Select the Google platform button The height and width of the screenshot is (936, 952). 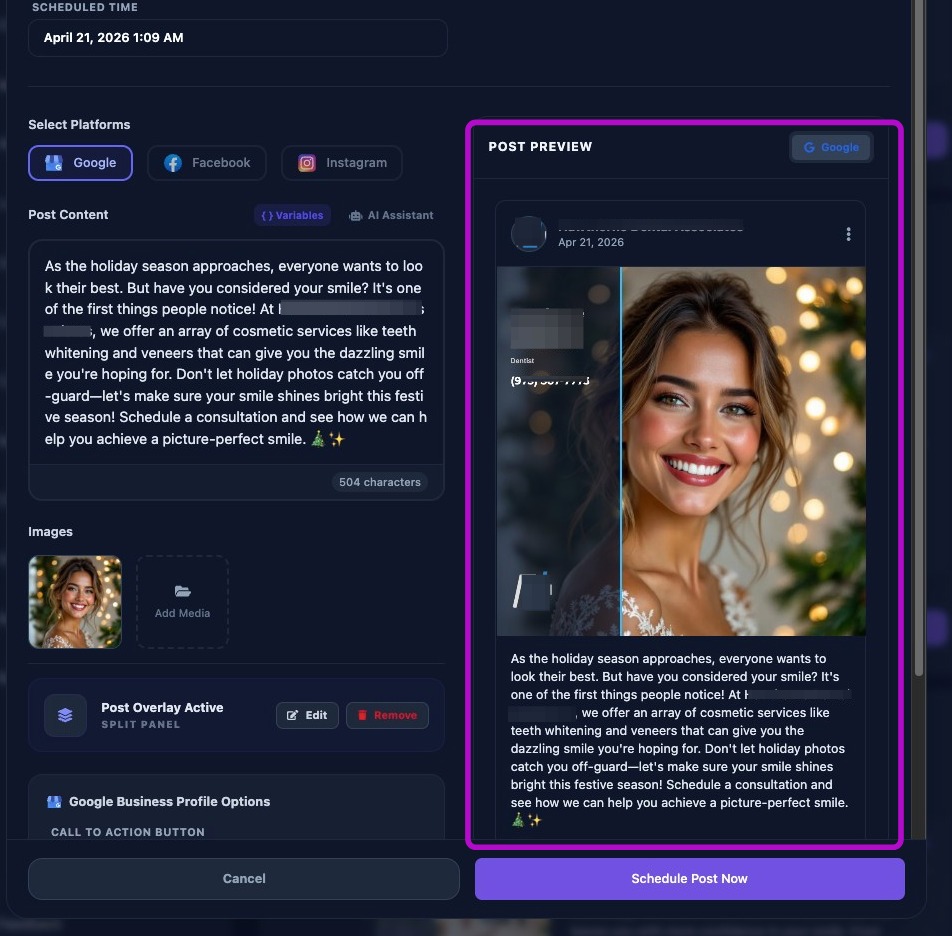tap(80, 163)
